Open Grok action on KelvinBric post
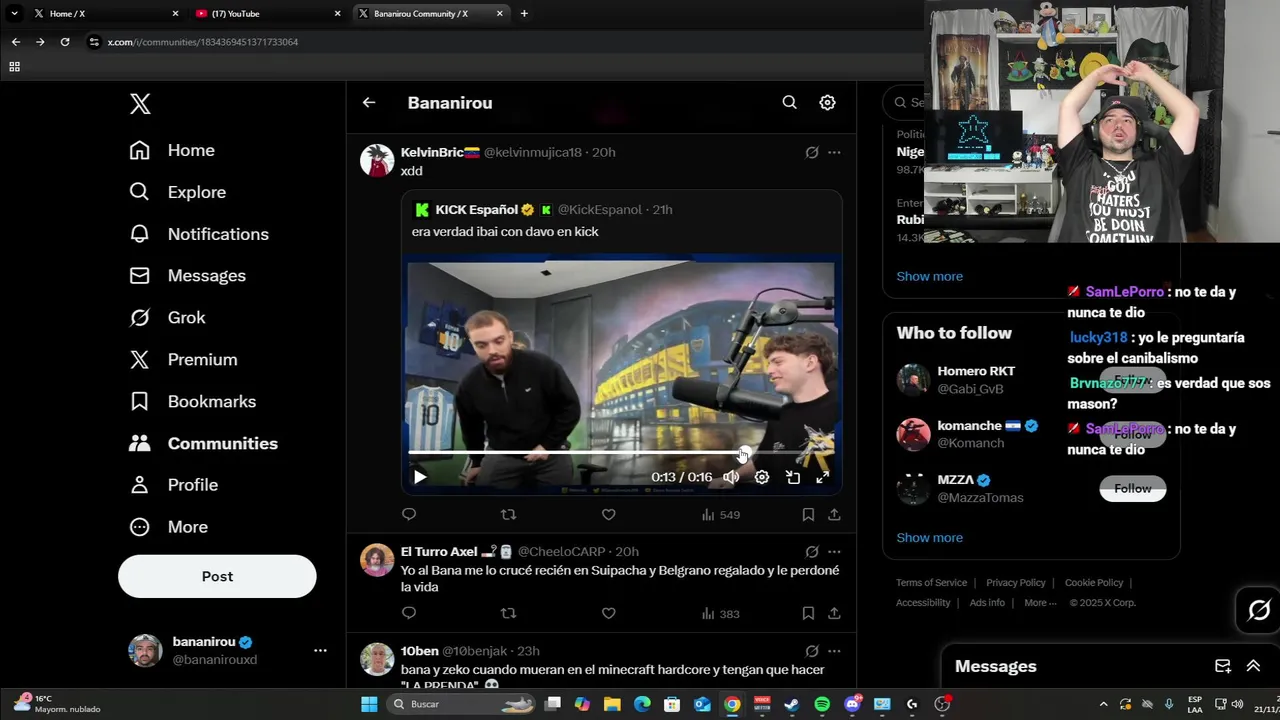 pyautogui.click(x=812, y=152)
